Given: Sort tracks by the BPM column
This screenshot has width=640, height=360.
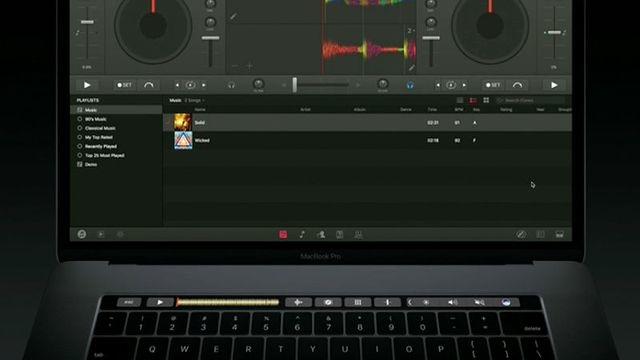Looking at the screenshot, I should (458, 110).
